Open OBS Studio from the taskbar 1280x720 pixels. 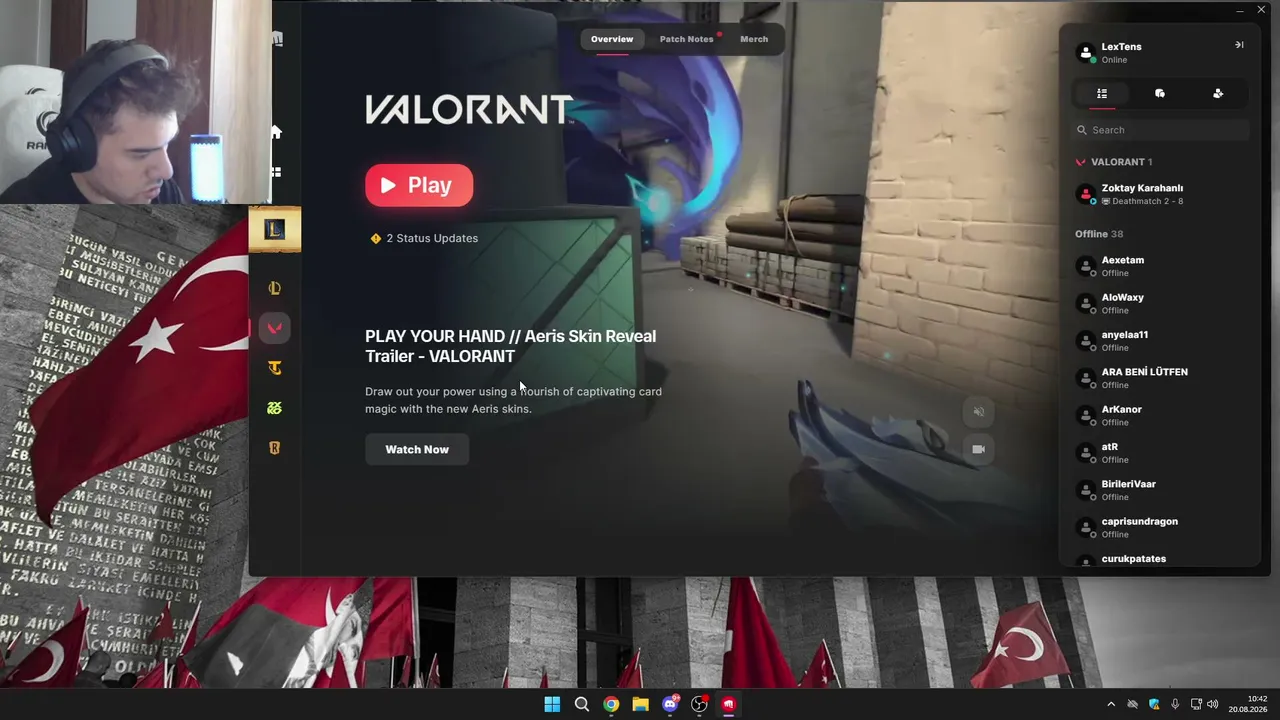[x=699, y=704]
